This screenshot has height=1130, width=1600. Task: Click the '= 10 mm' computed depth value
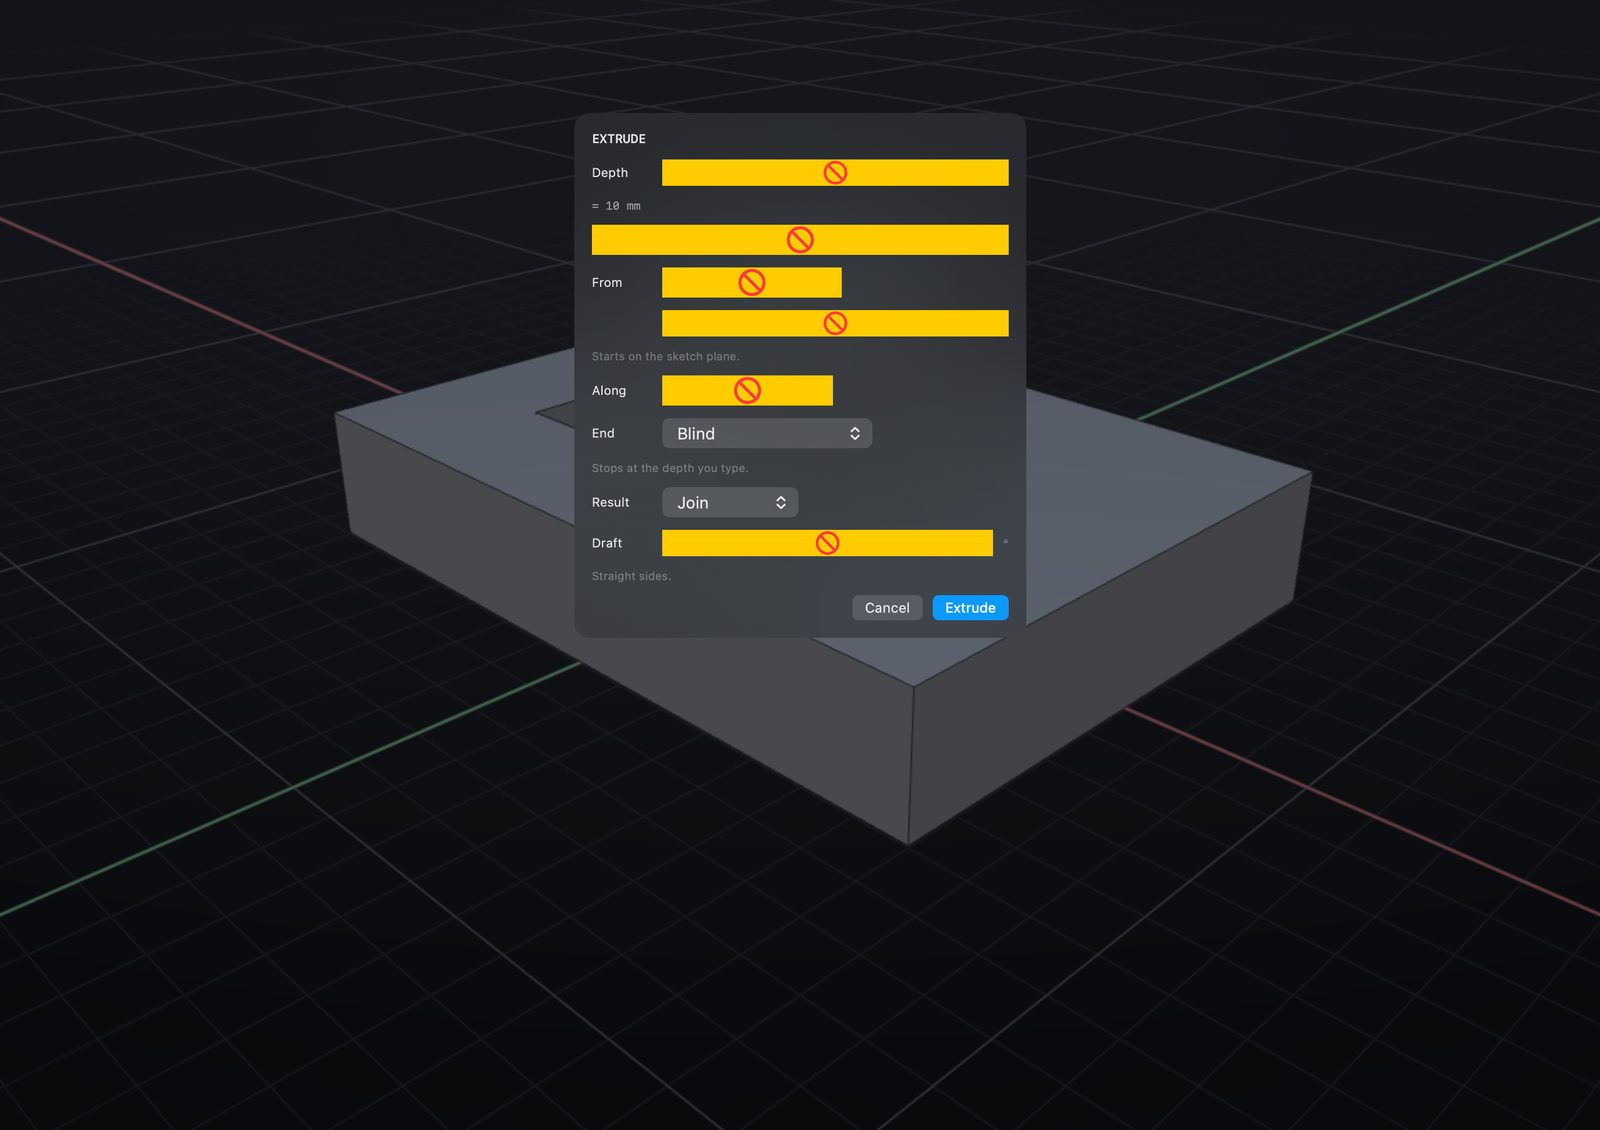pyautogui.click(x=616, y=206)
